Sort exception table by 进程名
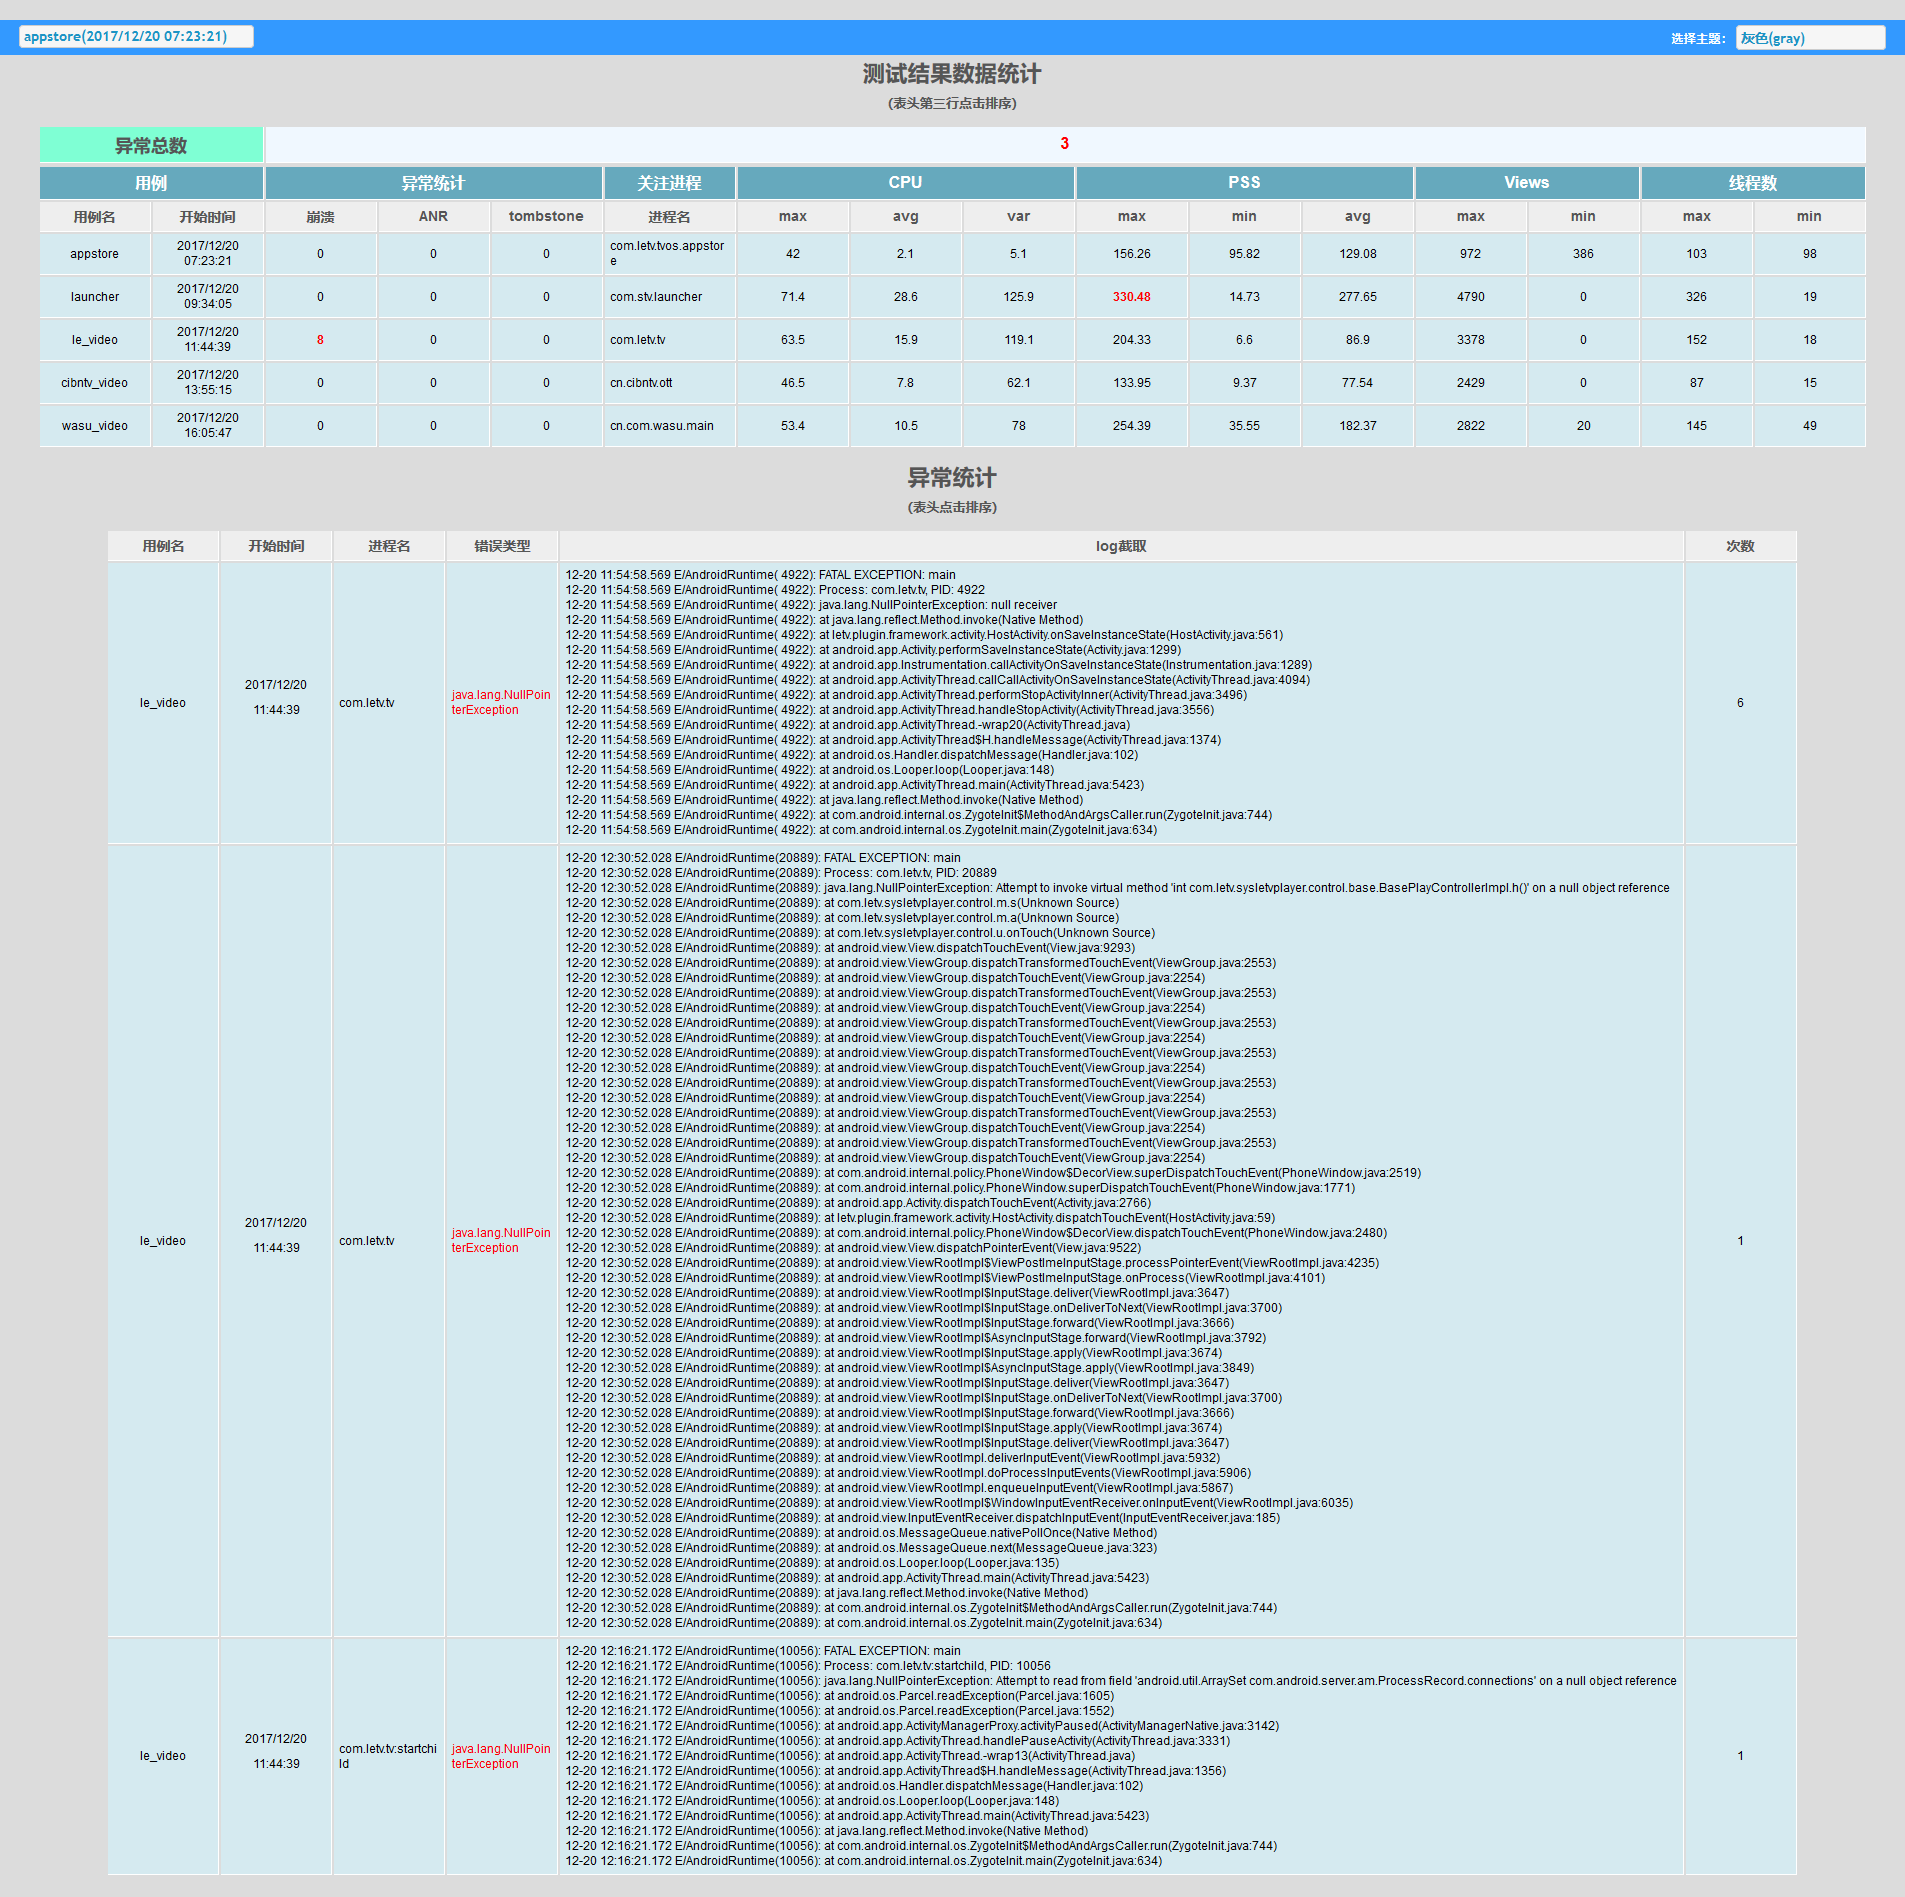This screenshot has height=1897, width=1905. pos(389,546)
